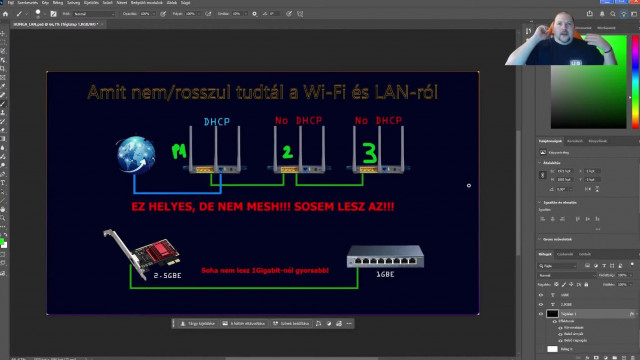This screenshot has width=640, height=360.
Task: Collapse effects list of Téglalap 1 layer
Action: [x=636, y=314]
